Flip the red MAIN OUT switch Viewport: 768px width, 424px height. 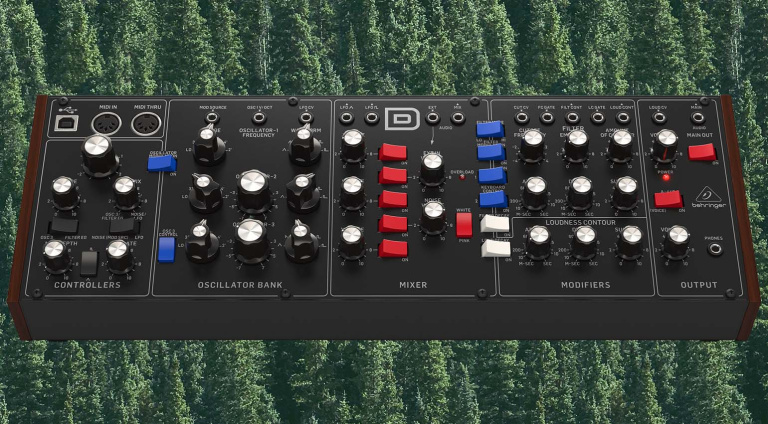click(x=701, y=151)
